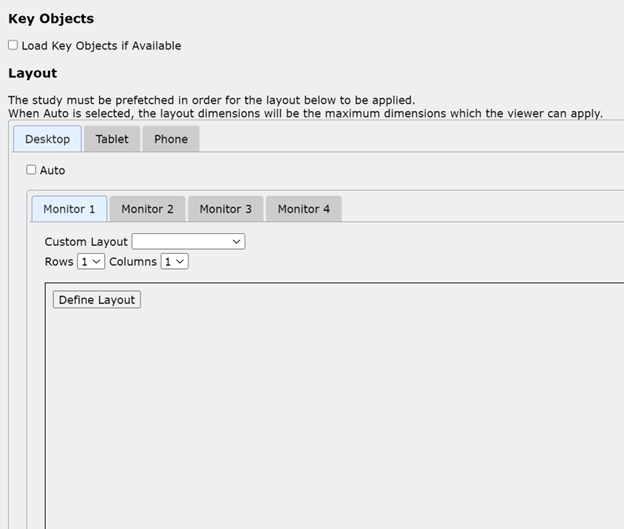Switch to the Desktop tab

coord(47,139)
